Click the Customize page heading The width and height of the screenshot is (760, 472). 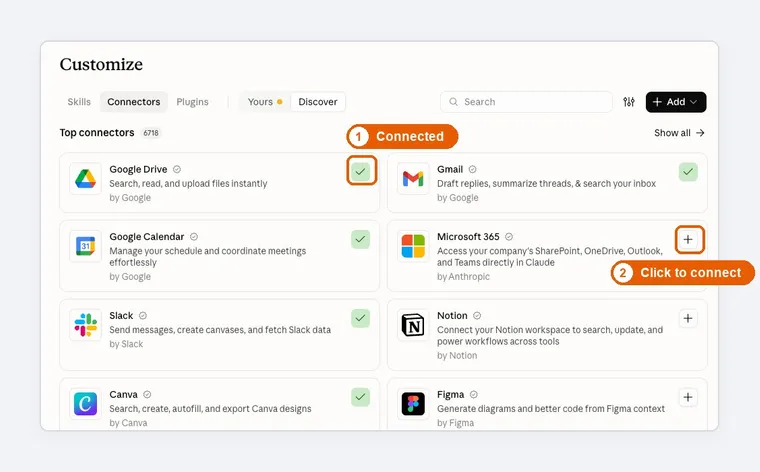tap(101, 64)
